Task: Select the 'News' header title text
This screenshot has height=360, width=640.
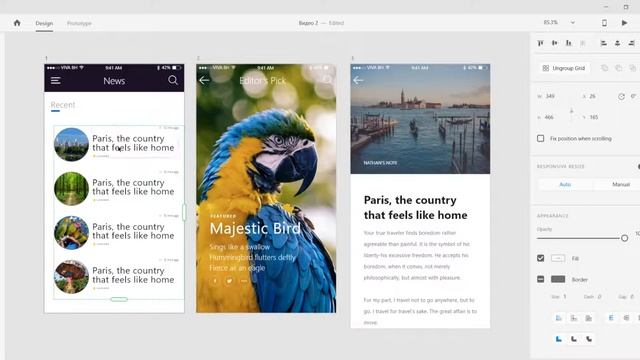Action: point(114,81)
